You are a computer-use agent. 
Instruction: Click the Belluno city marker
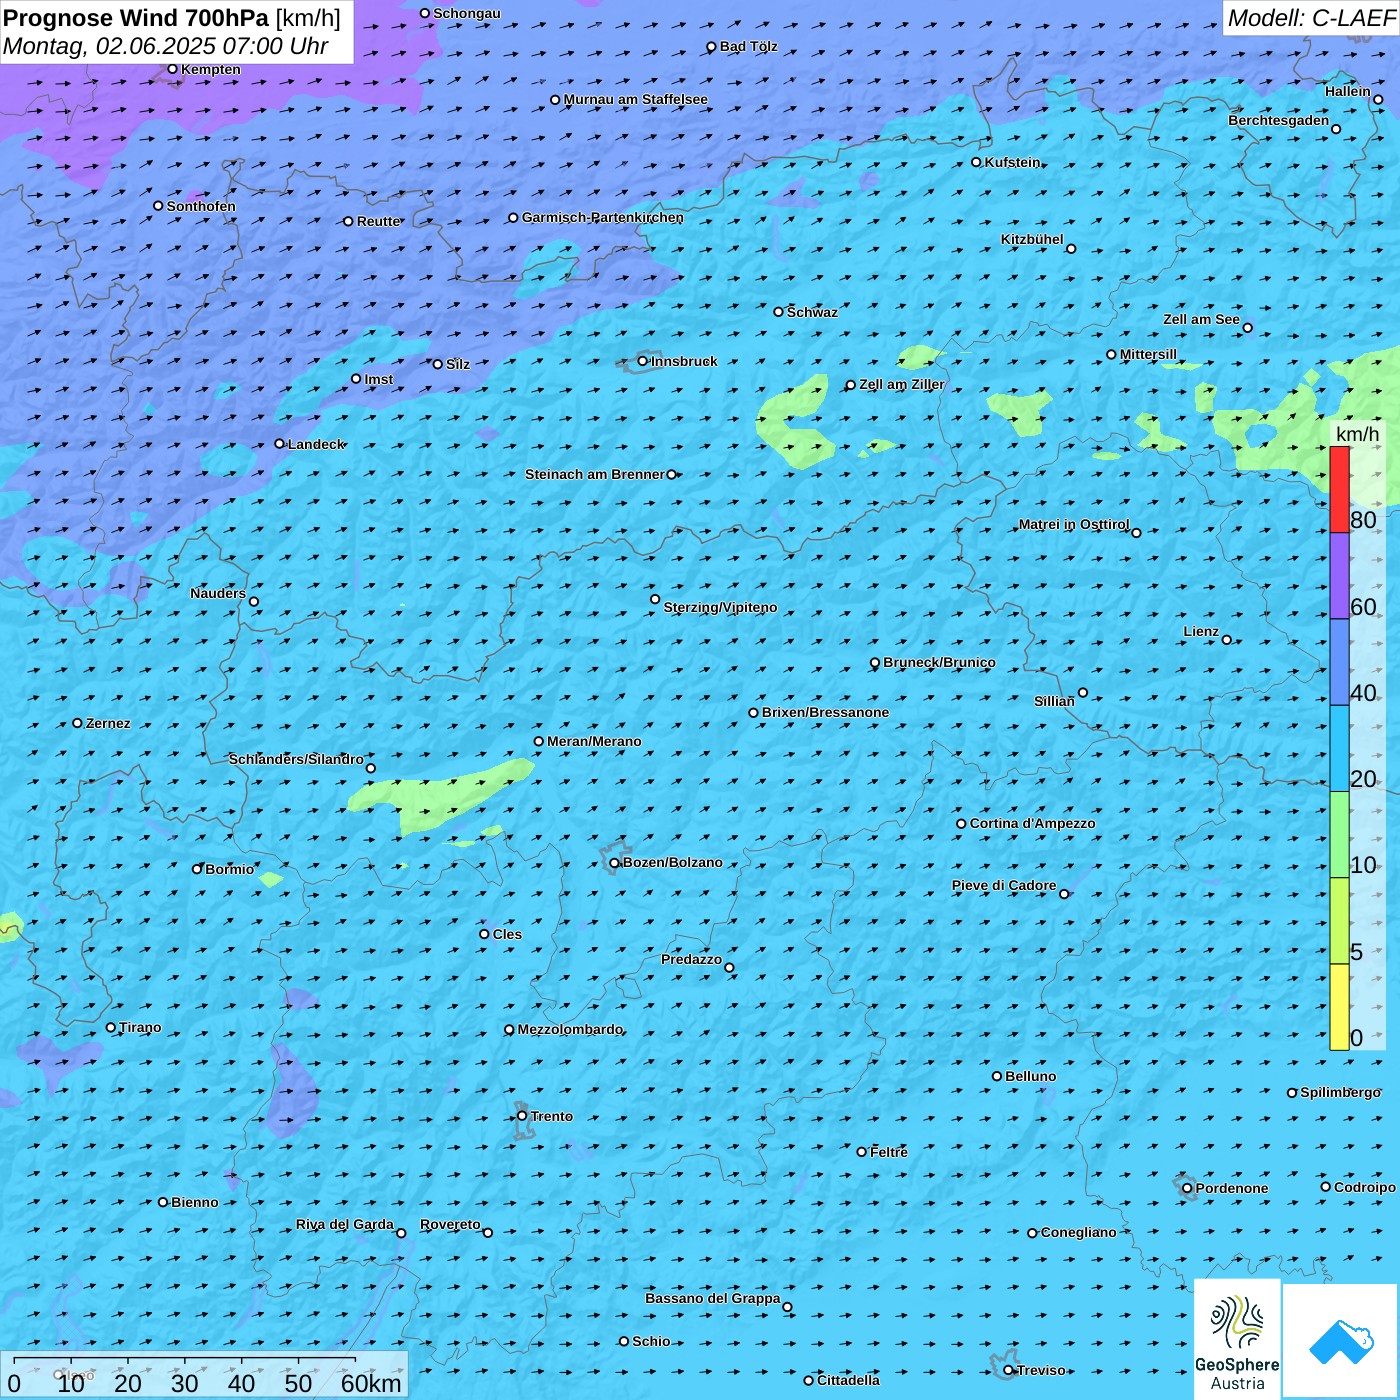tap(997, 1076)
